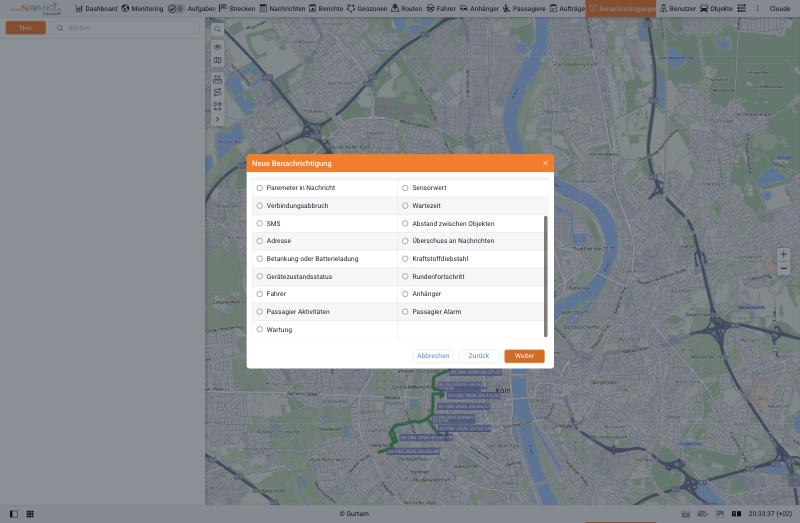Open the map search tool icon
The image size is (800, 523).
point(217,29)
